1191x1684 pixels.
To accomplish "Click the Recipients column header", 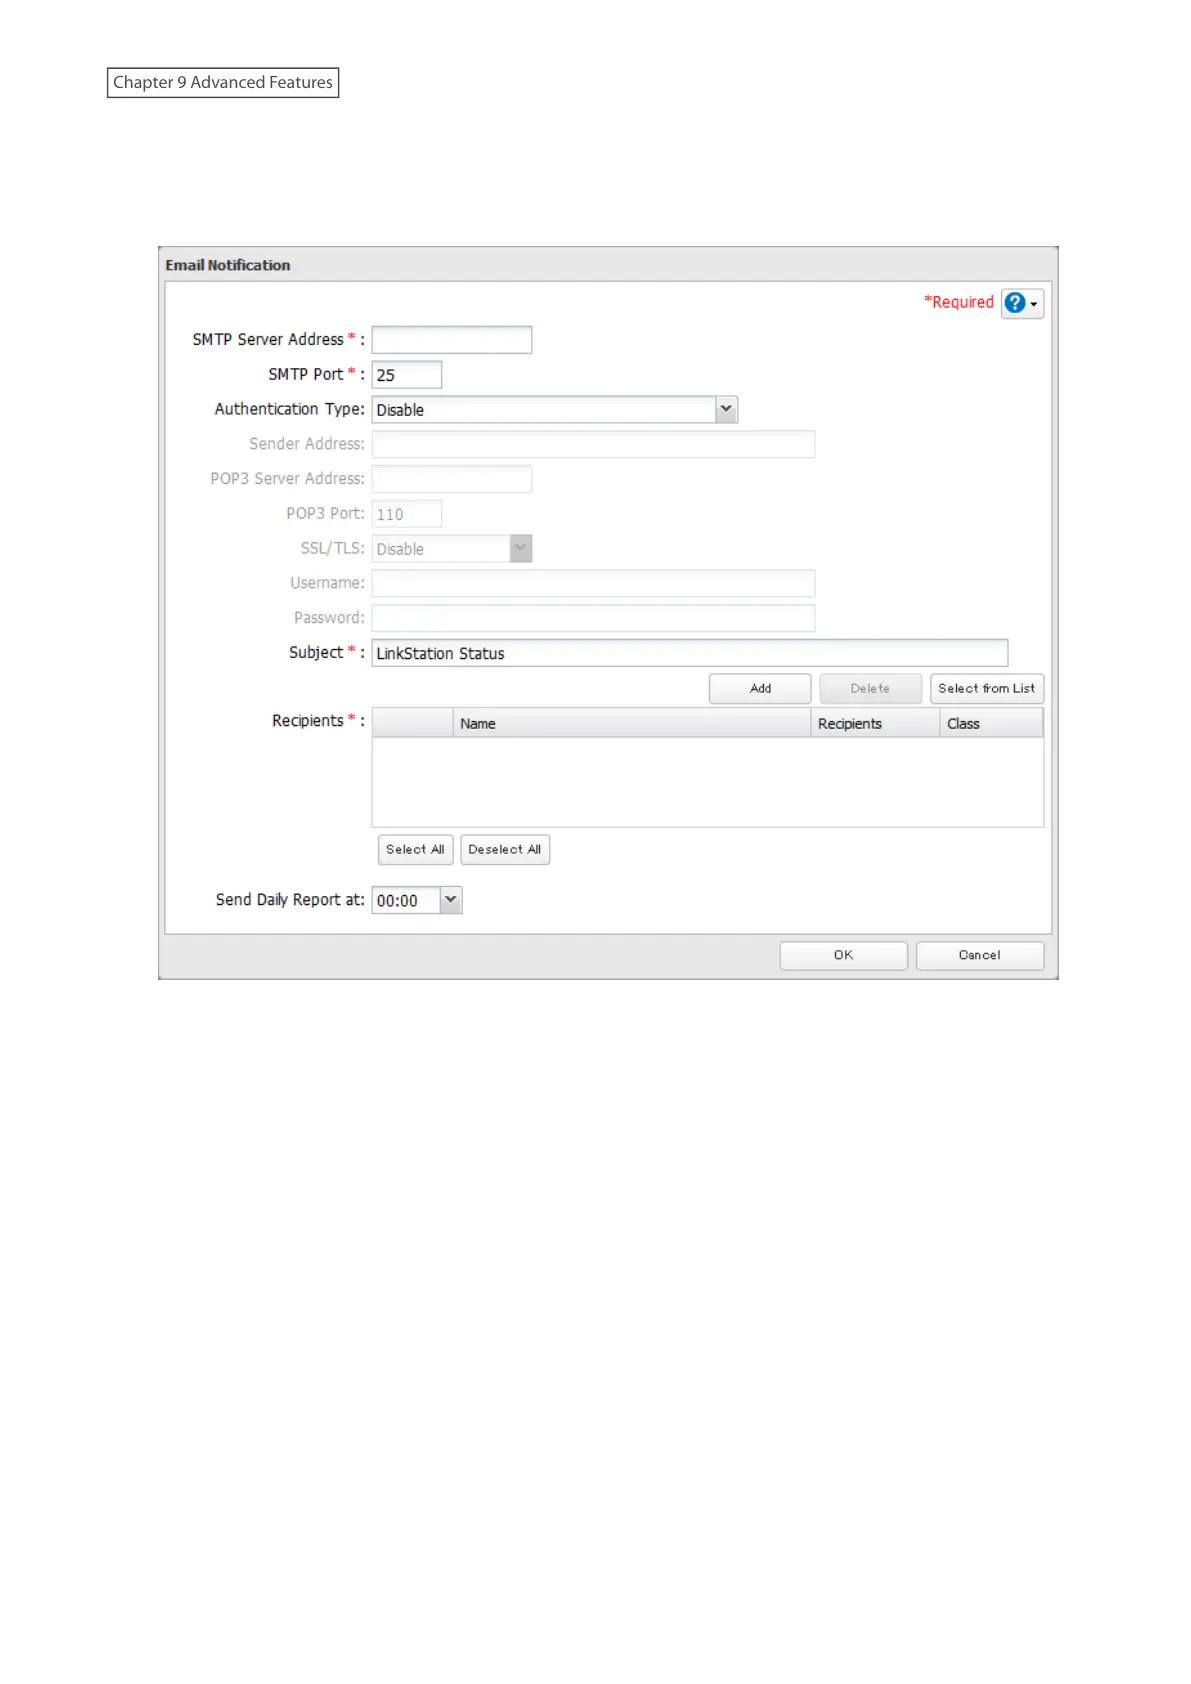I will [x=875, y=723].
